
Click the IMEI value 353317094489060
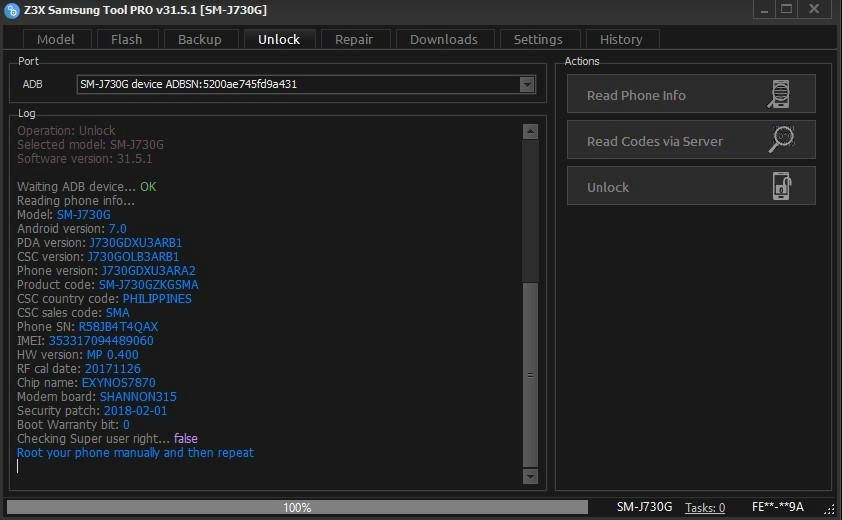(x=101, y=341)
